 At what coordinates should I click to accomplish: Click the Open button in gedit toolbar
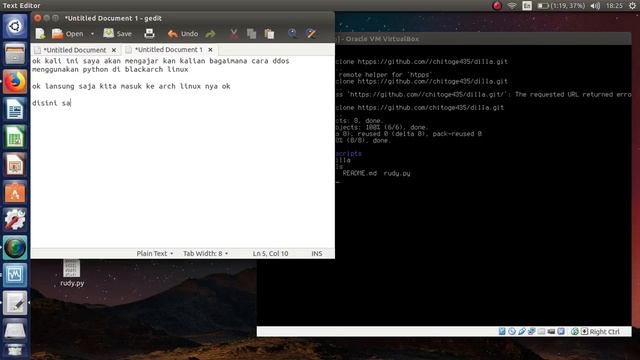[68, 34]
